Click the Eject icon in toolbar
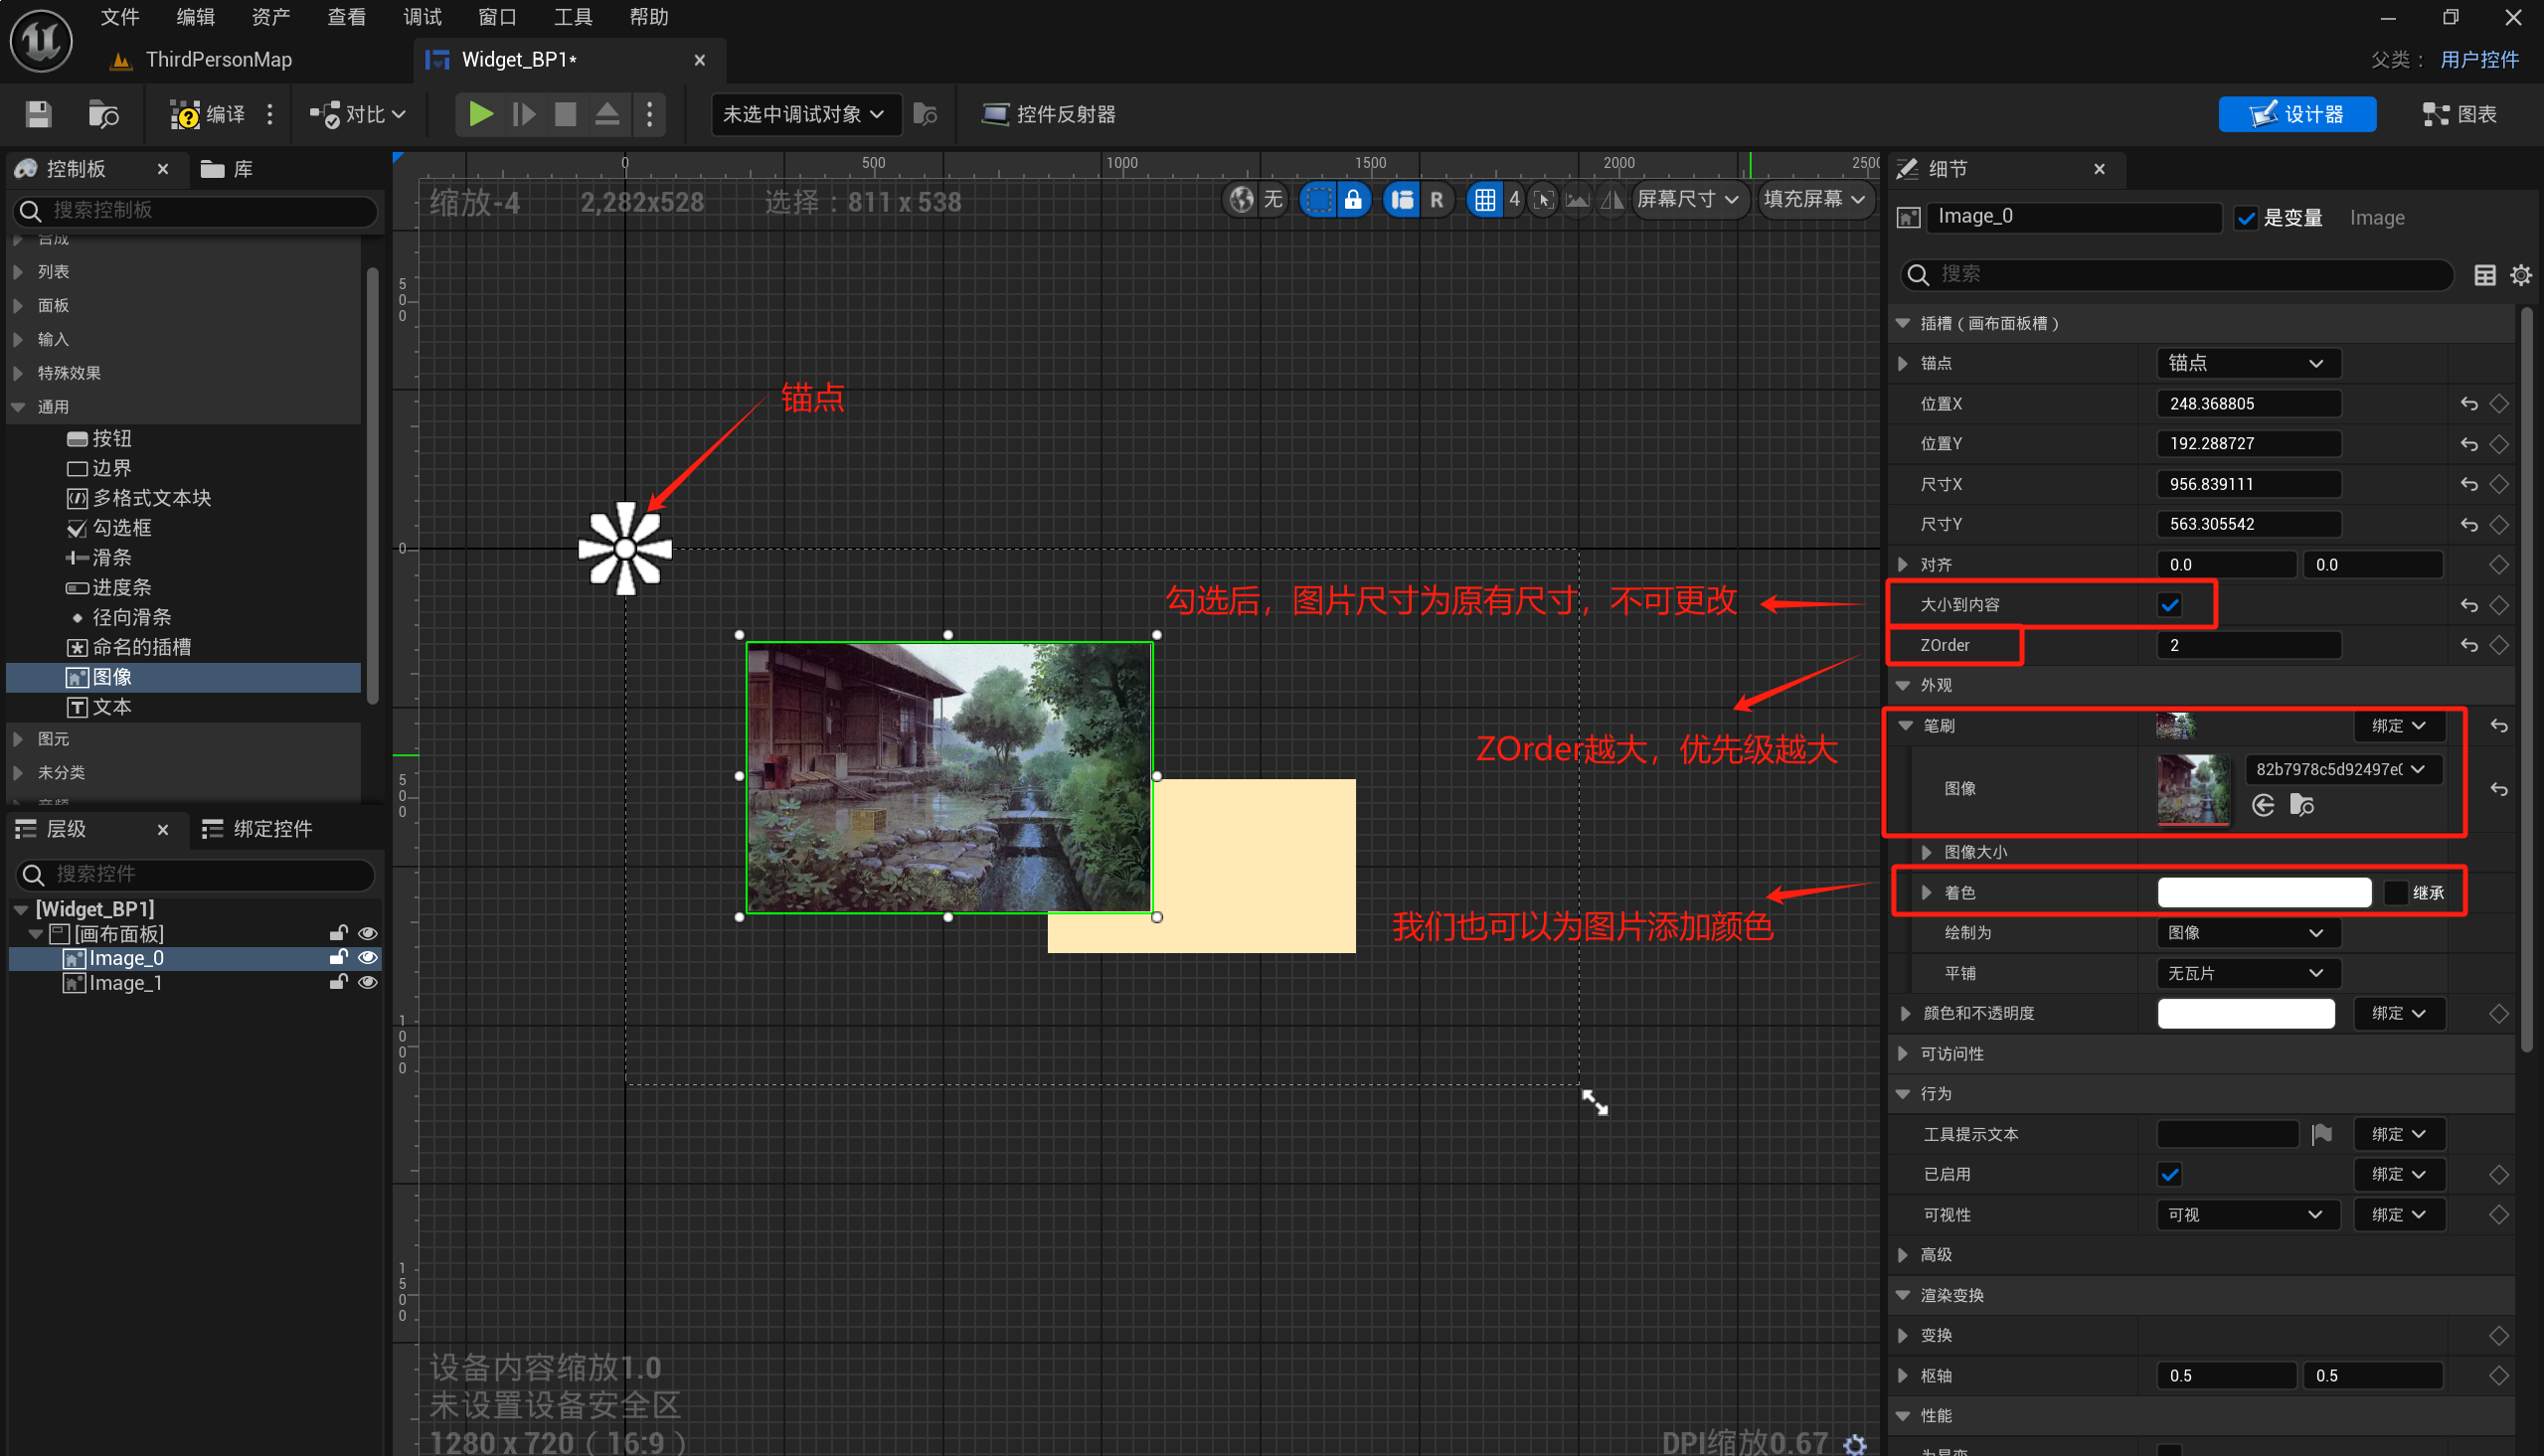Image resolution: width=2544 pixels, height=1456 pixels. click(607, 114)
